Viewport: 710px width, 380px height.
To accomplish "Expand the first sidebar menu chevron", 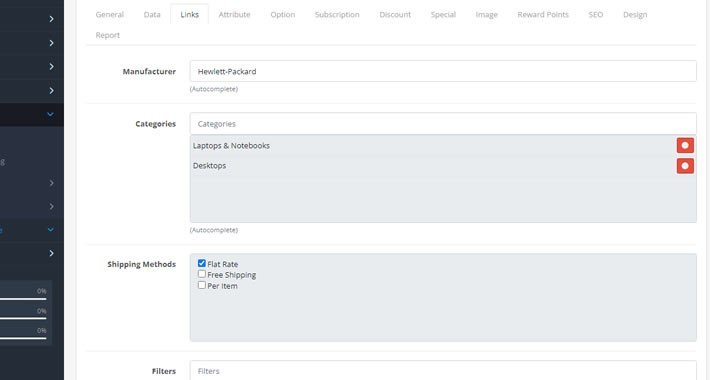I will point(51,19).
